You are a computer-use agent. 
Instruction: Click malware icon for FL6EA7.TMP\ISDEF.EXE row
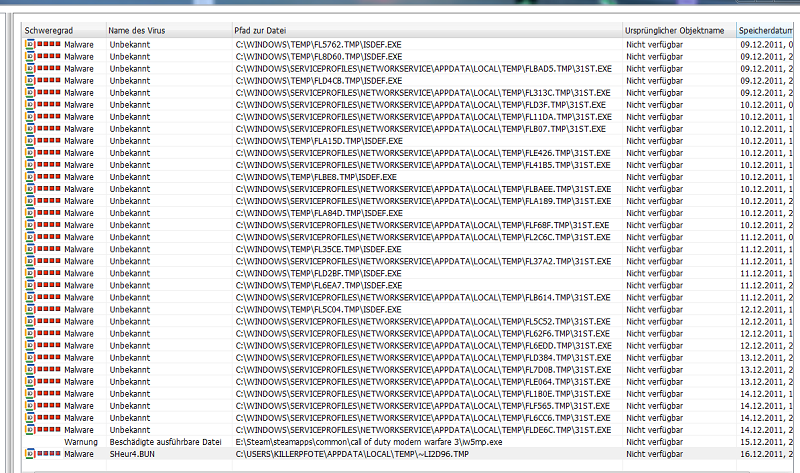(30, 285)
